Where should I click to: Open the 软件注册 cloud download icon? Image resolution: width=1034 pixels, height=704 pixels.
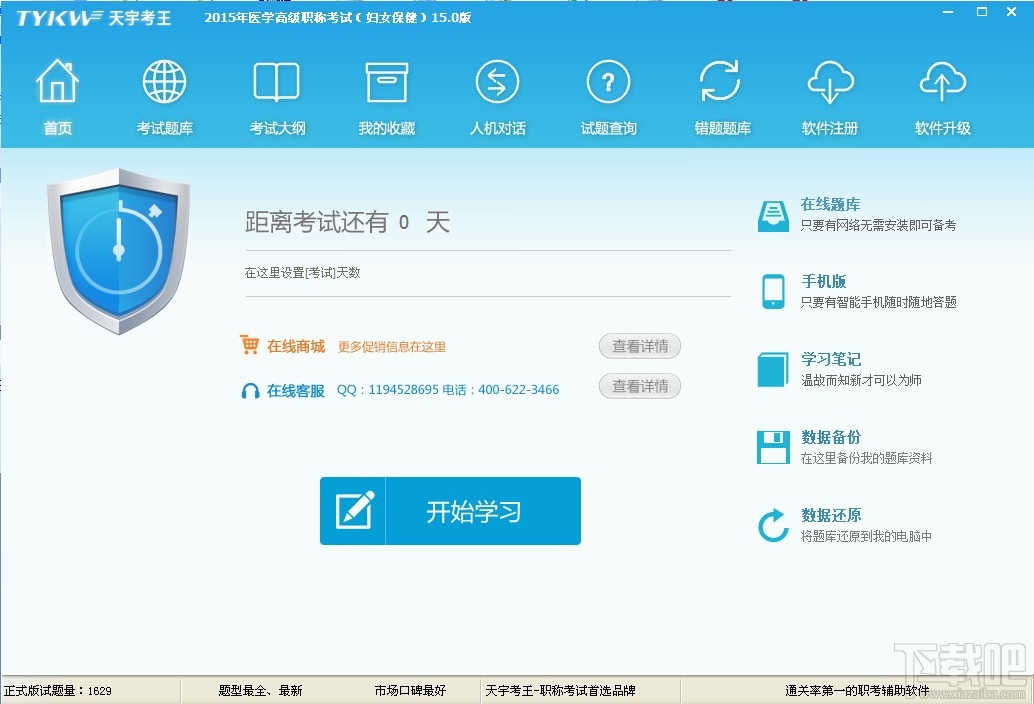click(830, 82)
